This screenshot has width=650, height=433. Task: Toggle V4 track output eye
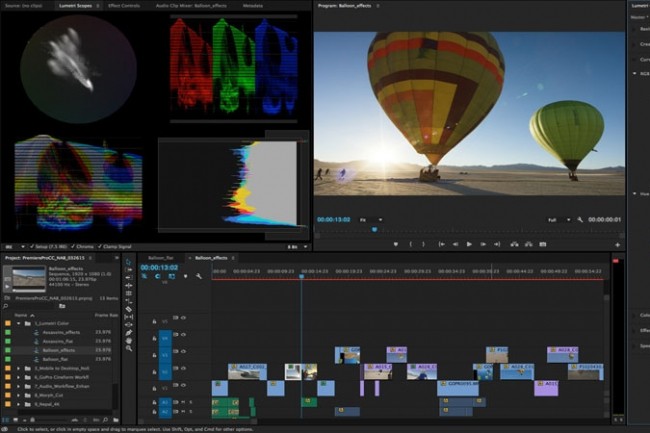point(183,334)
